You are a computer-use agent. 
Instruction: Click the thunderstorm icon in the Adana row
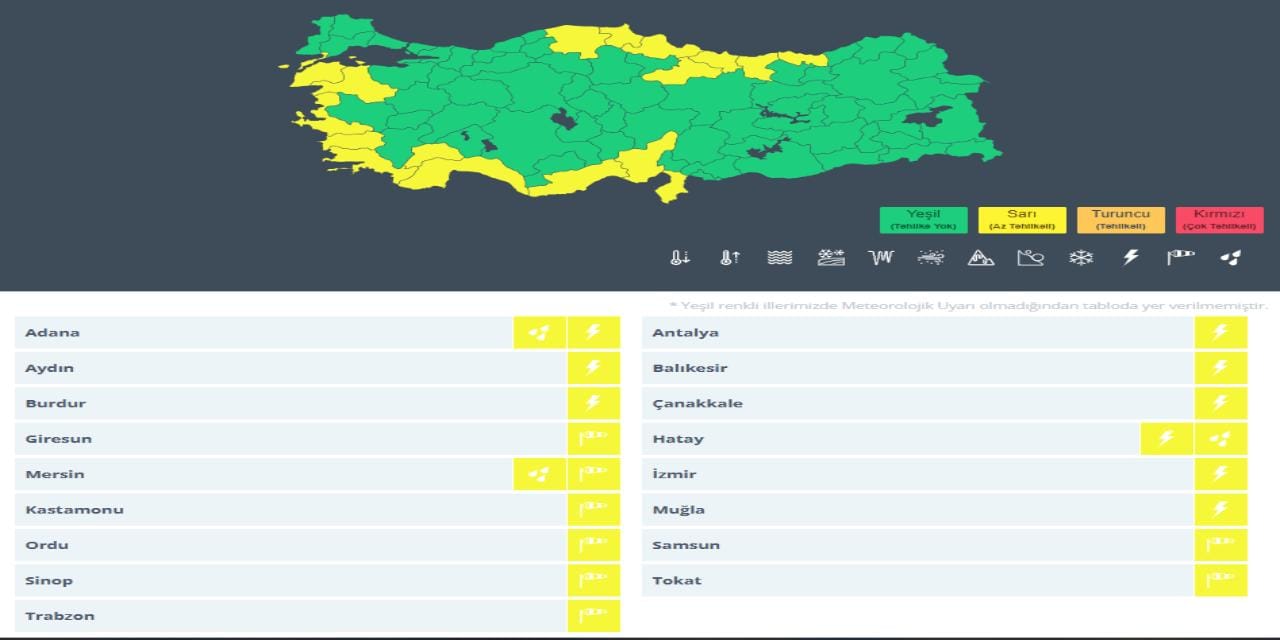[594, 332]
